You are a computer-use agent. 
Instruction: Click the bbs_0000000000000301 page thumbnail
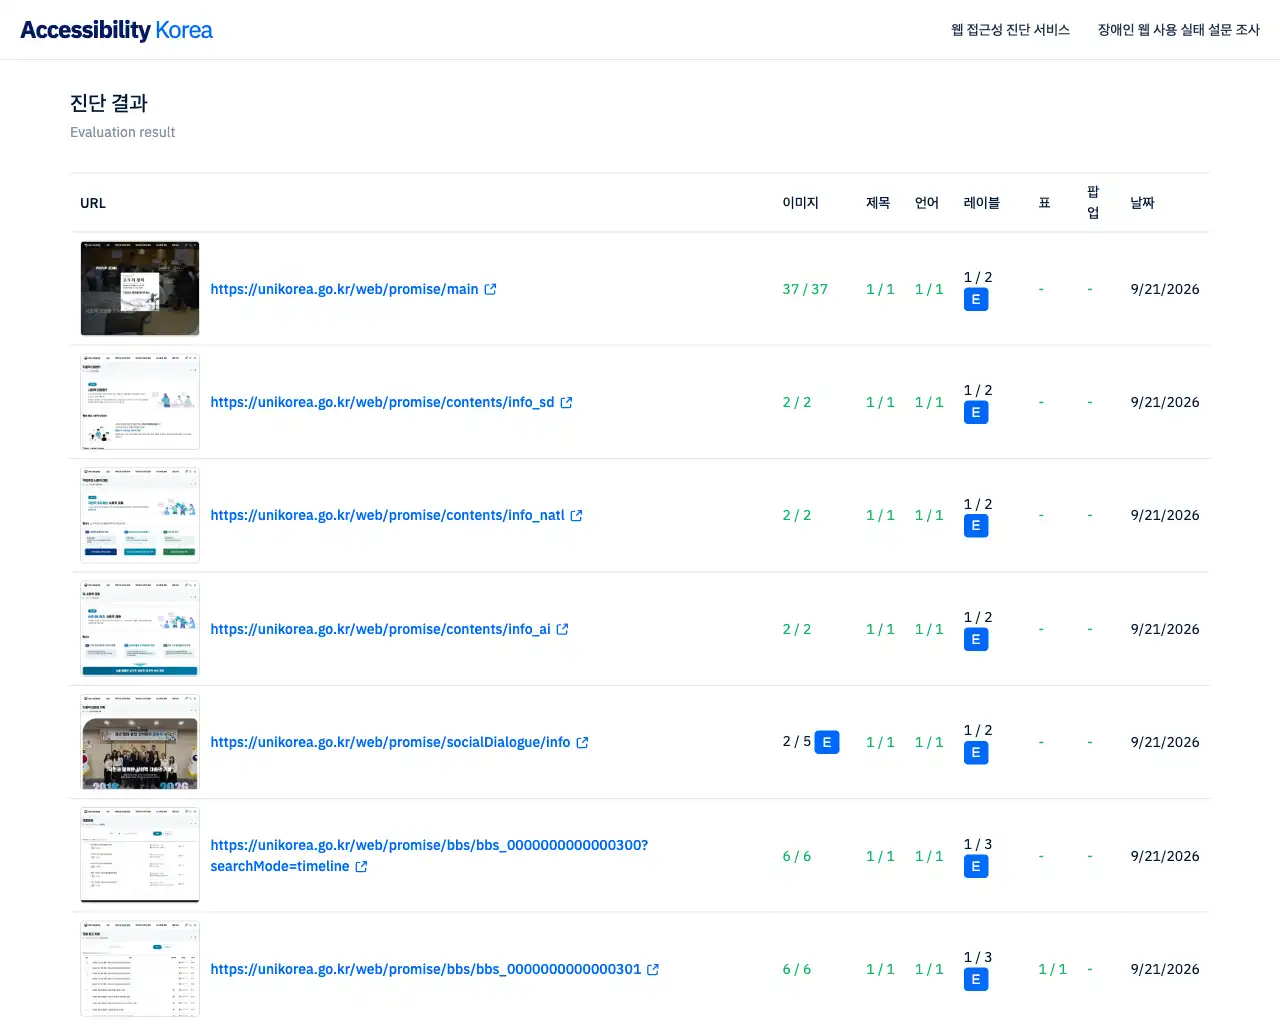click(x=140, y=969)
